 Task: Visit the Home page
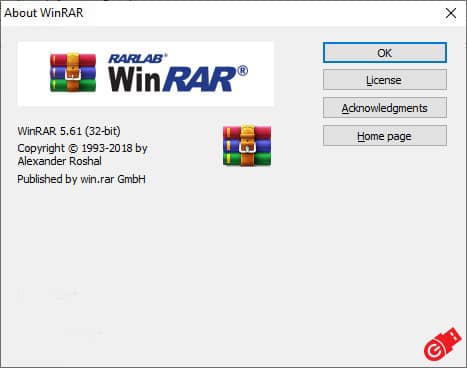tap(385, 136)
